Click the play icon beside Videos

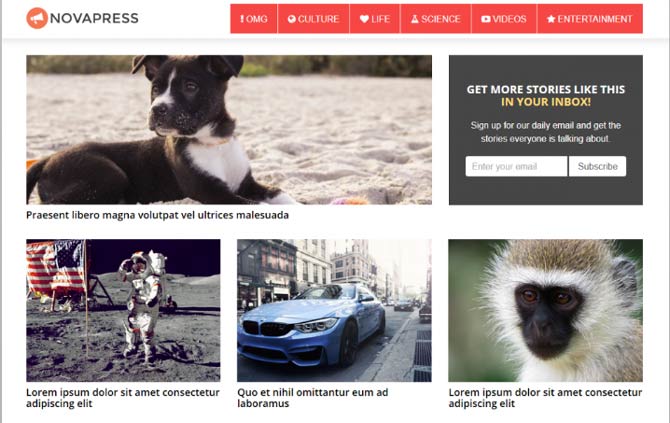pos(486,19)
